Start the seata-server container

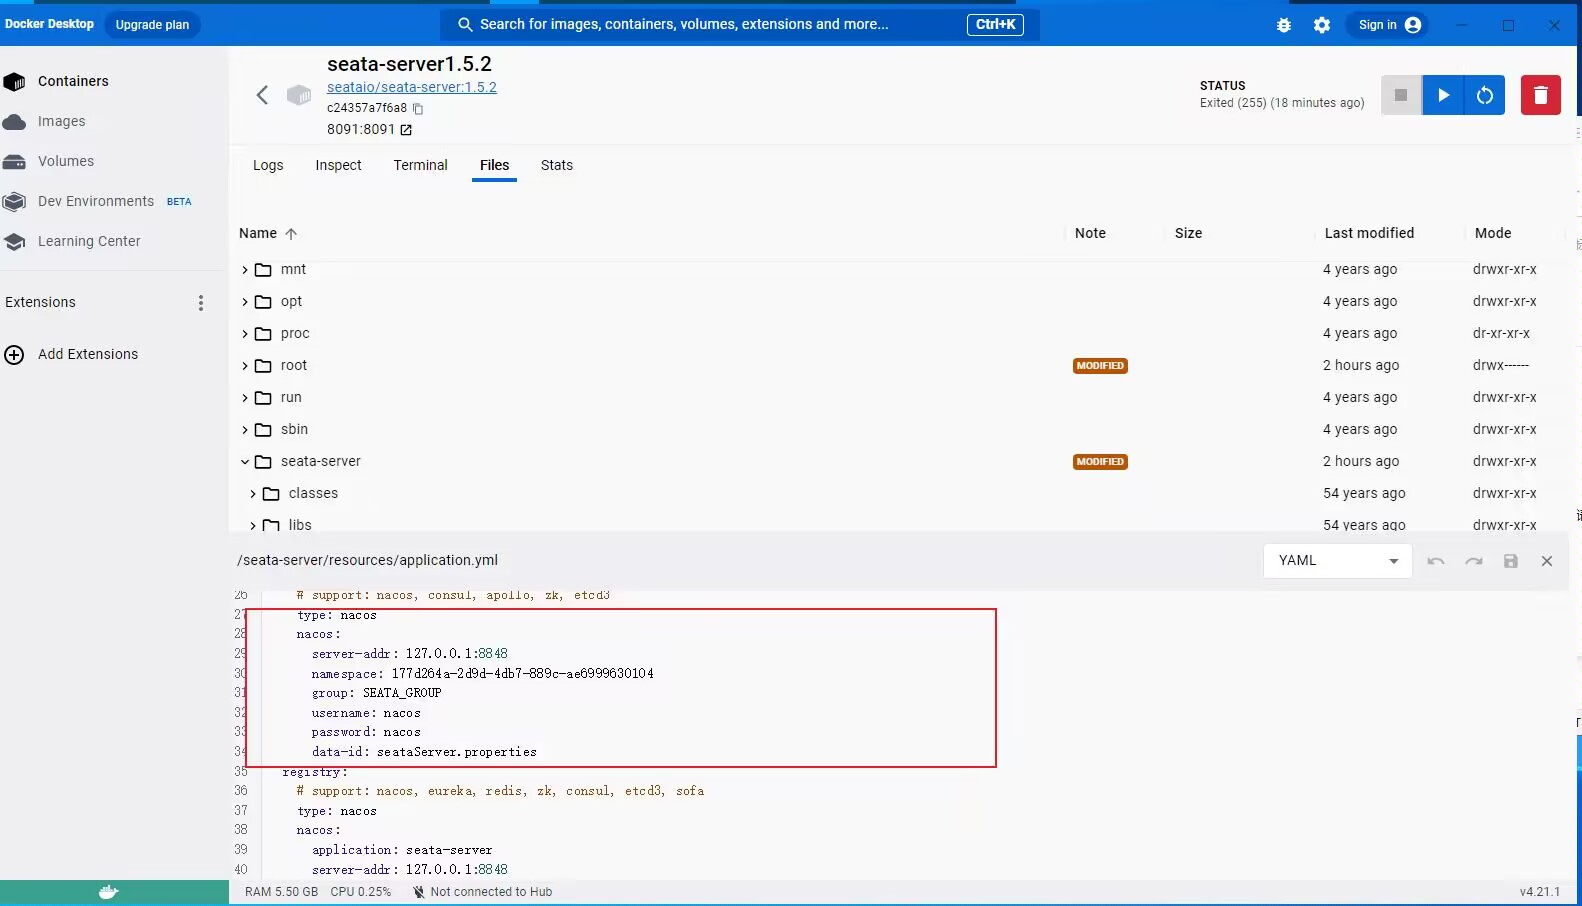click(1443, 95)
